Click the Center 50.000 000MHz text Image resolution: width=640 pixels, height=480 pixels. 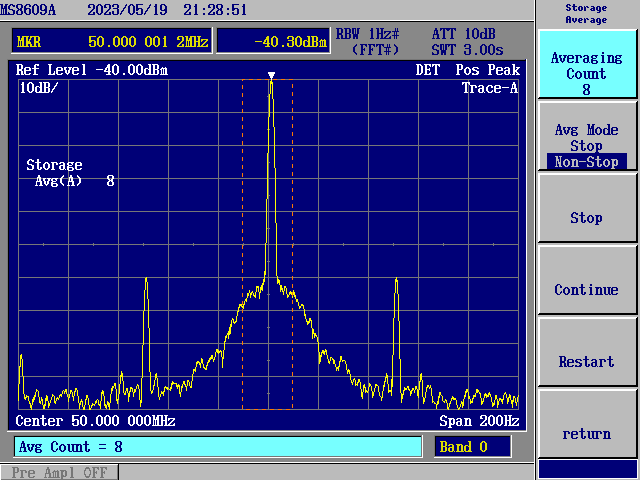[x=96, y=421]
